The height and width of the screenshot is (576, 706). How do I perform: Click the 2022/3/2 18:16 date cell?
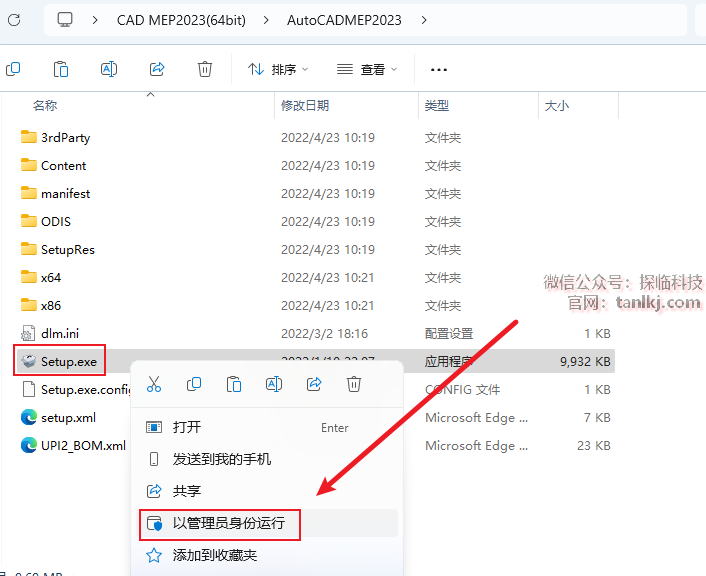click(324, 333)
